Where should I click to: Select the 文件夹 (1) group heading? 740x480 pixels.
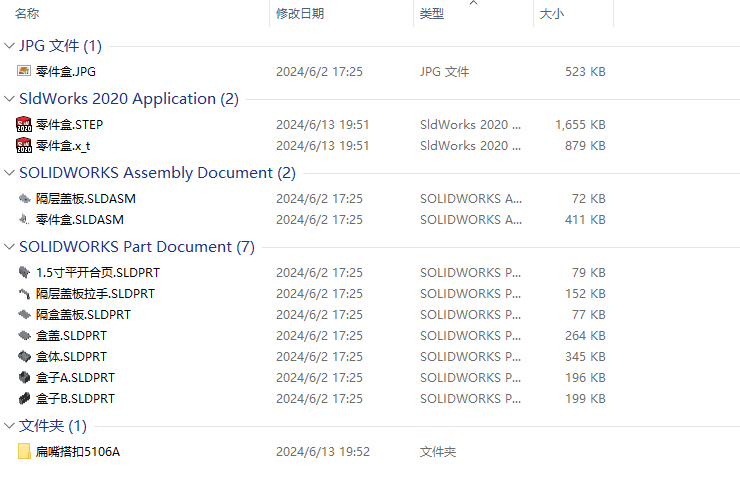pos(53,426)
